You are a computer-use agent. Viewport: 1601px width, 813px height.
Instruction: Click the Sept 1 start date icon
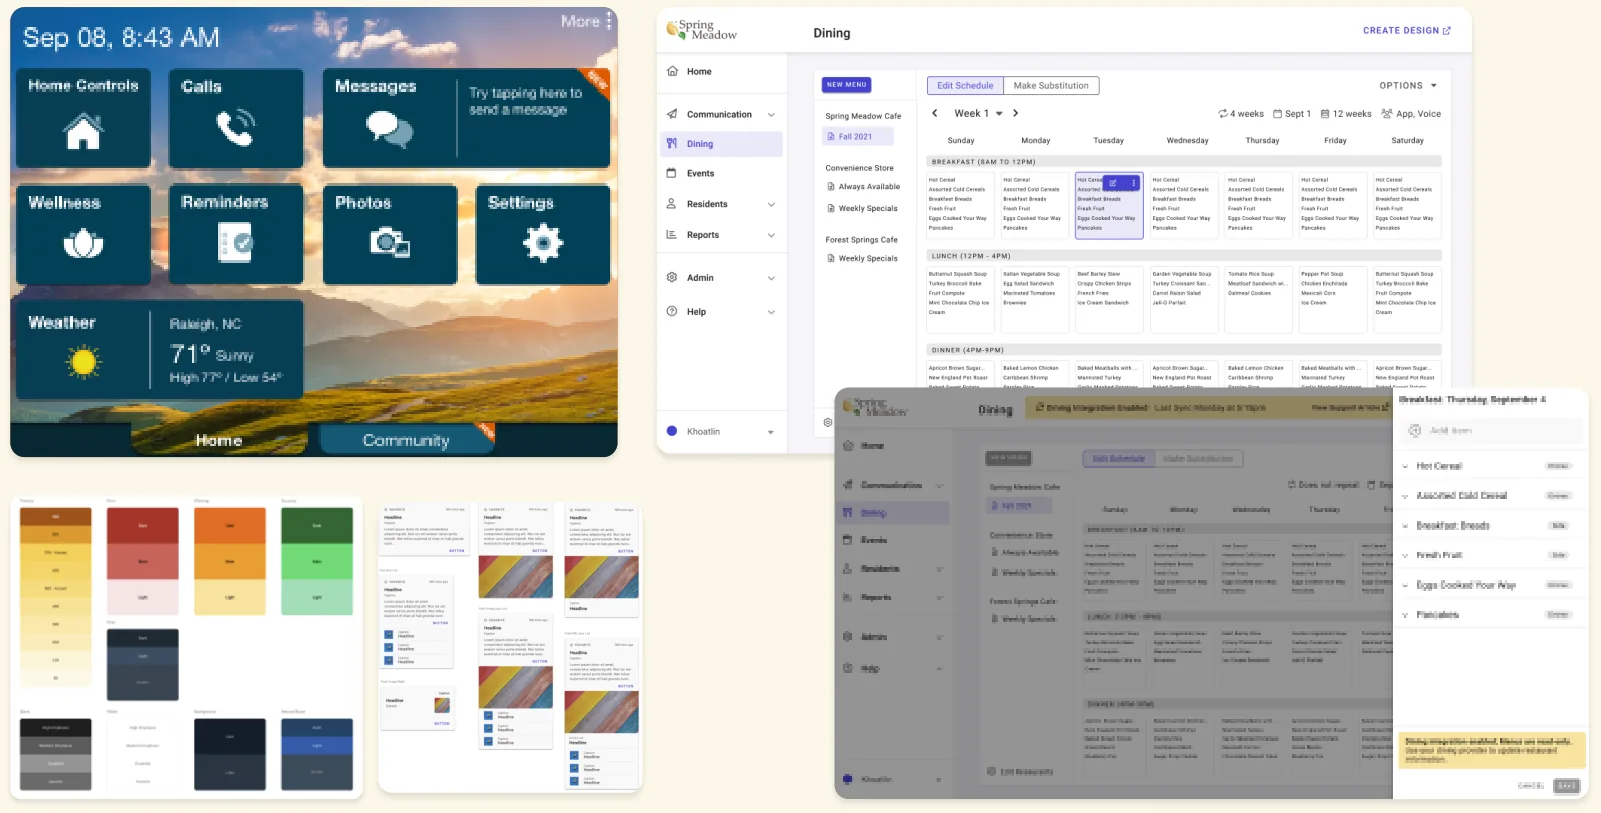[x=1277, y=114]
